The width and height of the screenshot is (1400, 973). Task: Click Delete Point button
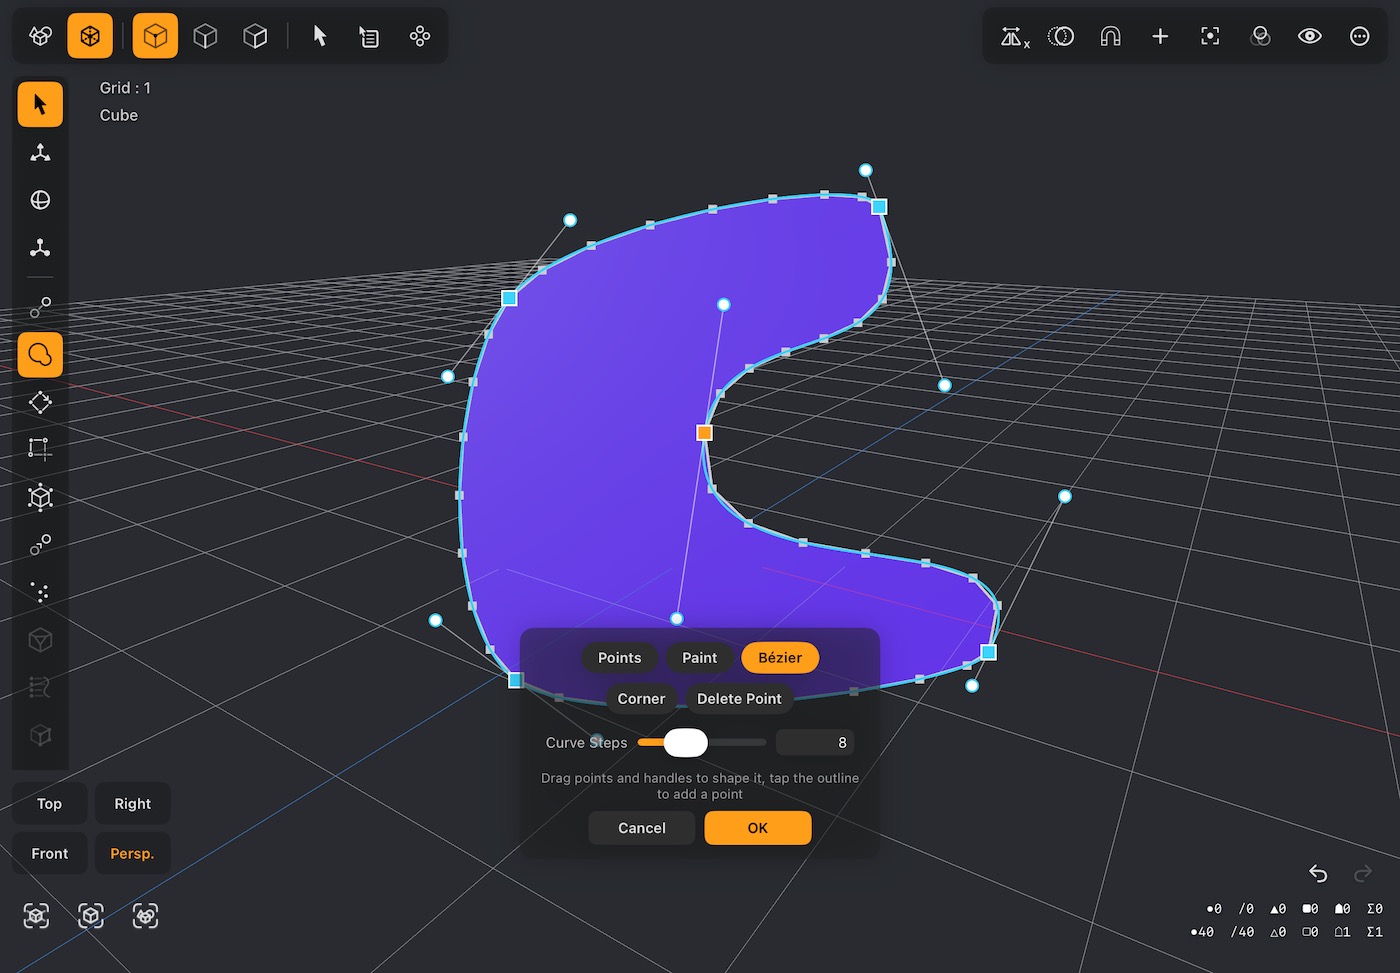pos(739,699)
